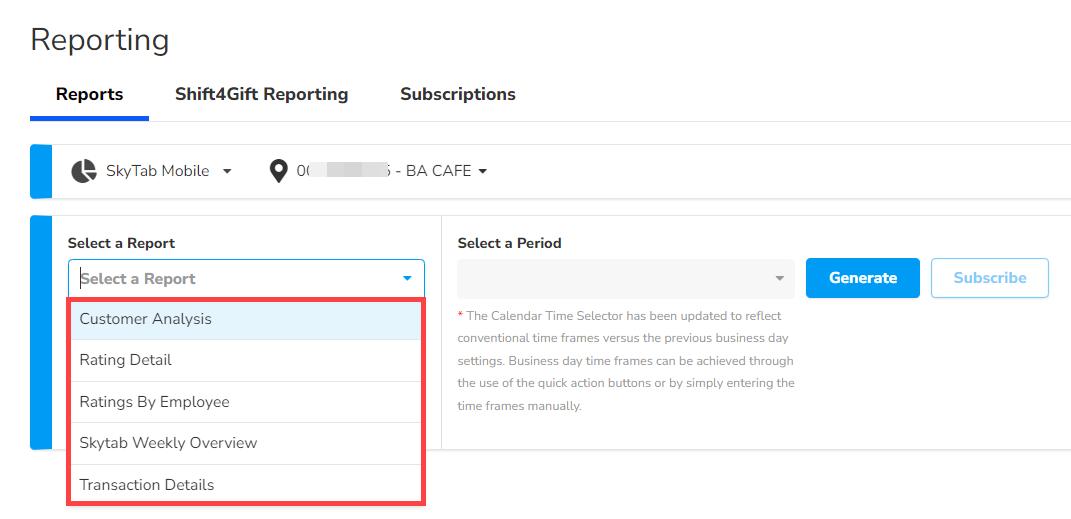Image resolution: width=1071 pixels, height=519 pixels.
Task: Click the gray arrow in the period selector
Action: point(780,279)
